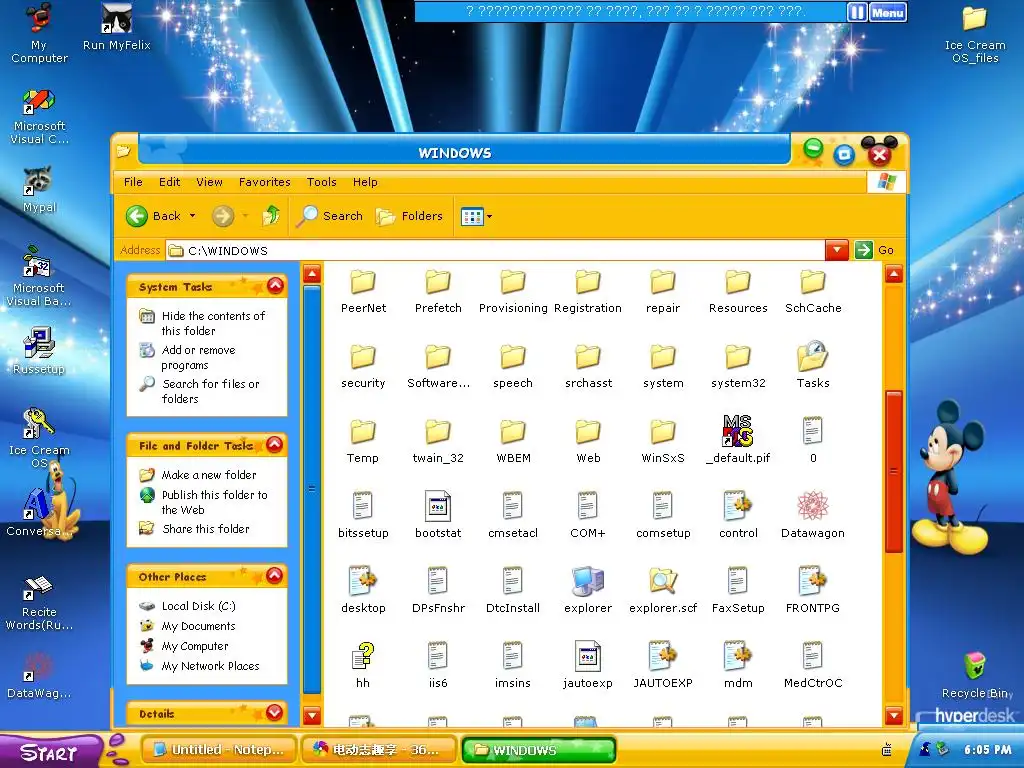Open the File menu

(133, 182)
